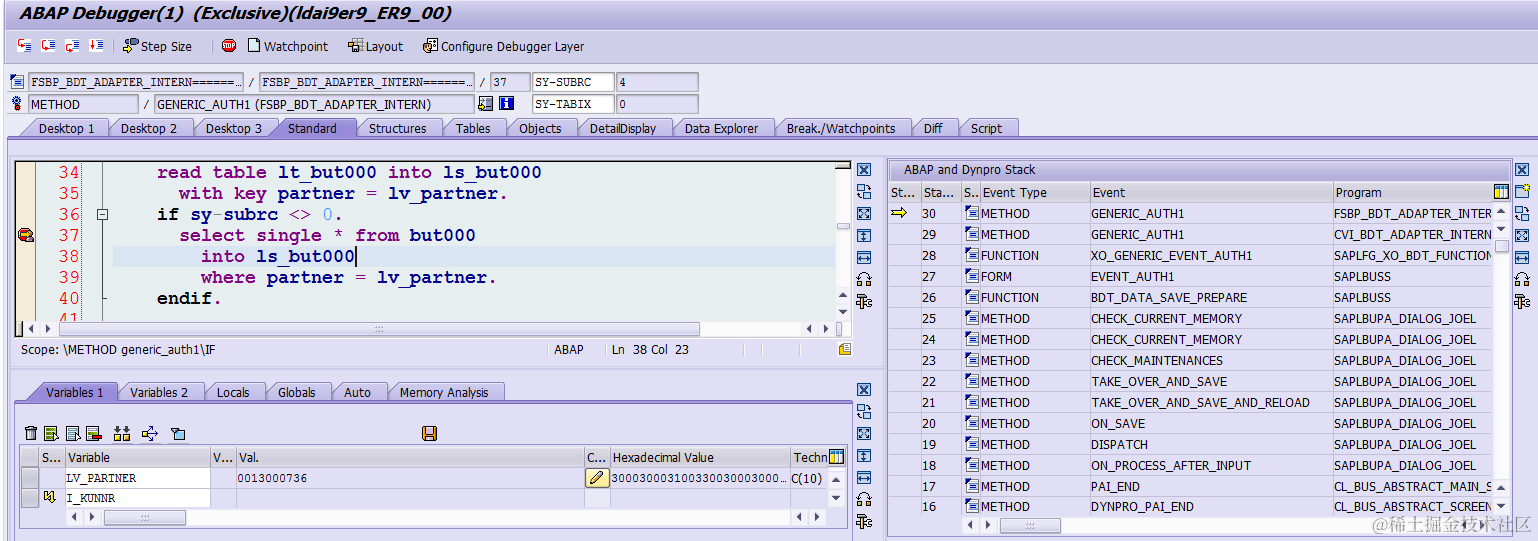The width and height of the screenshot is (1538, 541).
Task: Click the Execute step-over icon
Action: [x=48, y=46]
